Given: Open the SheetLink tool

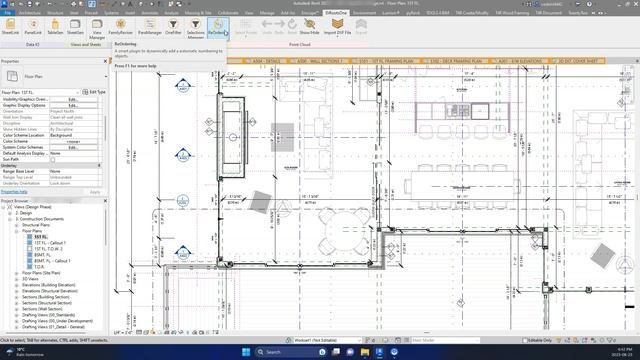Looking at the screenshot, I should 10,27.
